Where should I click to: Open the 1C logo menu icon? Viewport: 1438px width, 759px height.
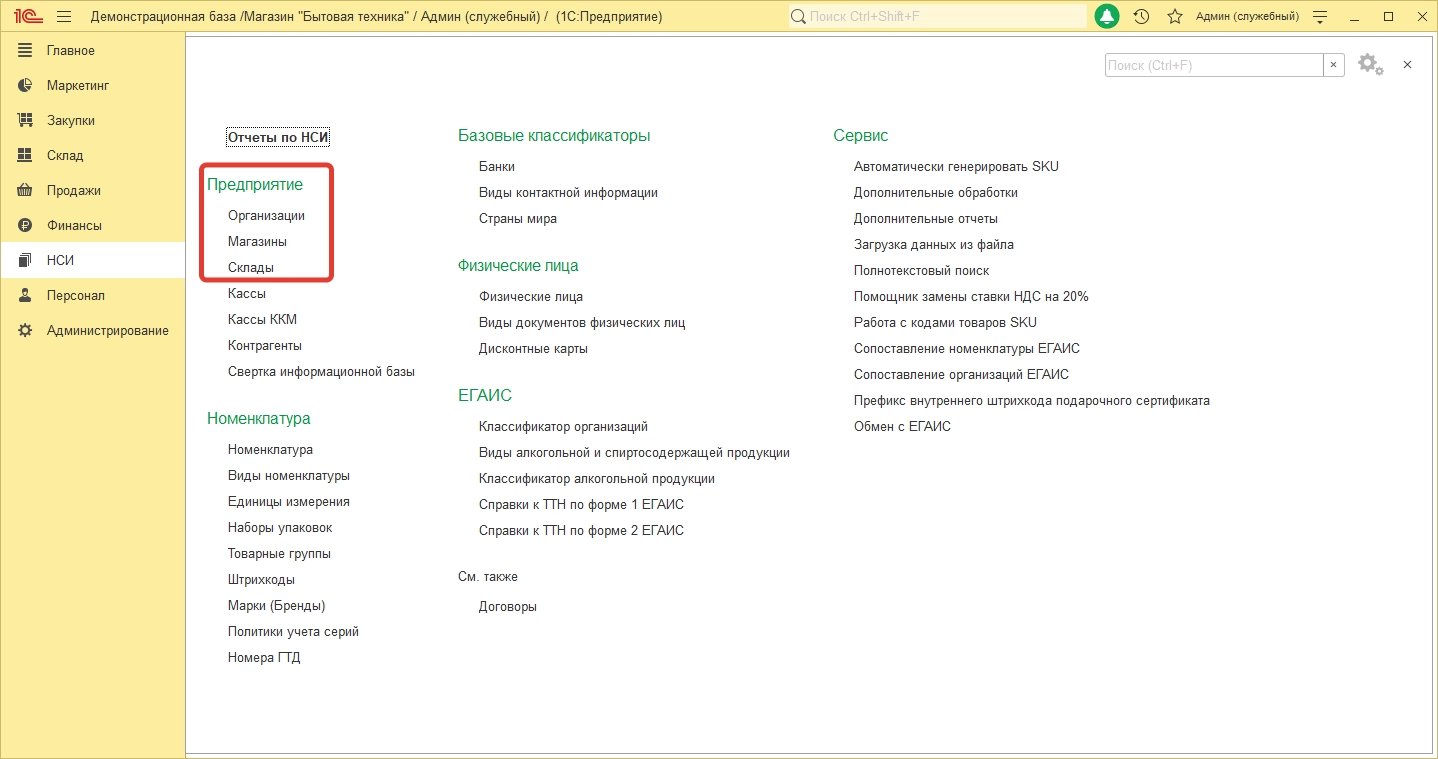click(x=27, y=17)
